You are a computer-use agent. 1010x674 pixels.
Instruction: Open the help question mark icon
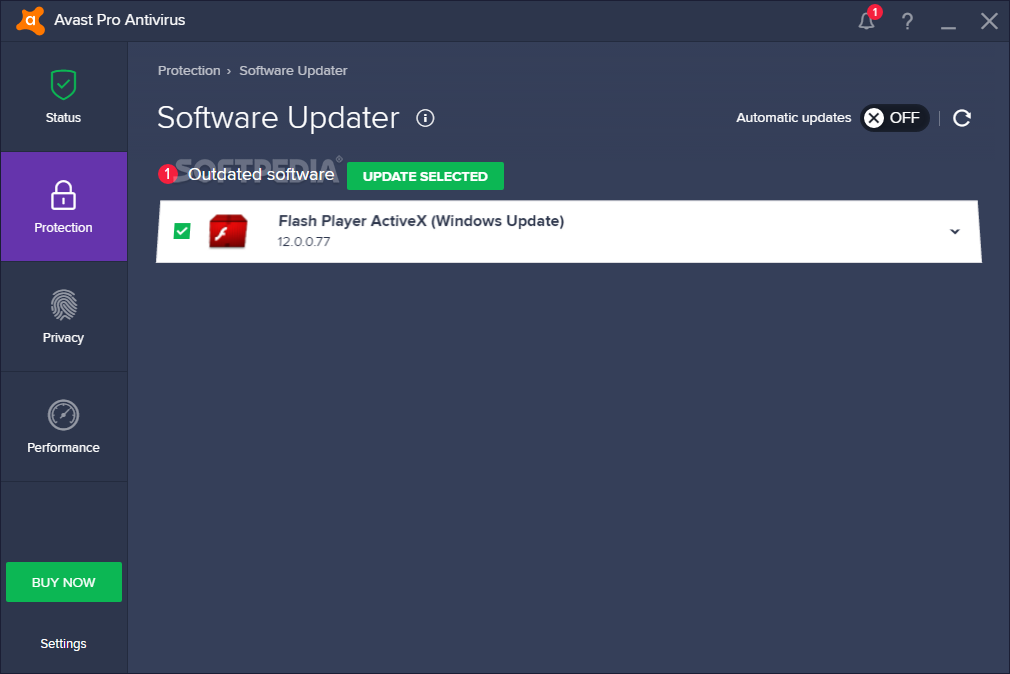click(x=907, y=21)
